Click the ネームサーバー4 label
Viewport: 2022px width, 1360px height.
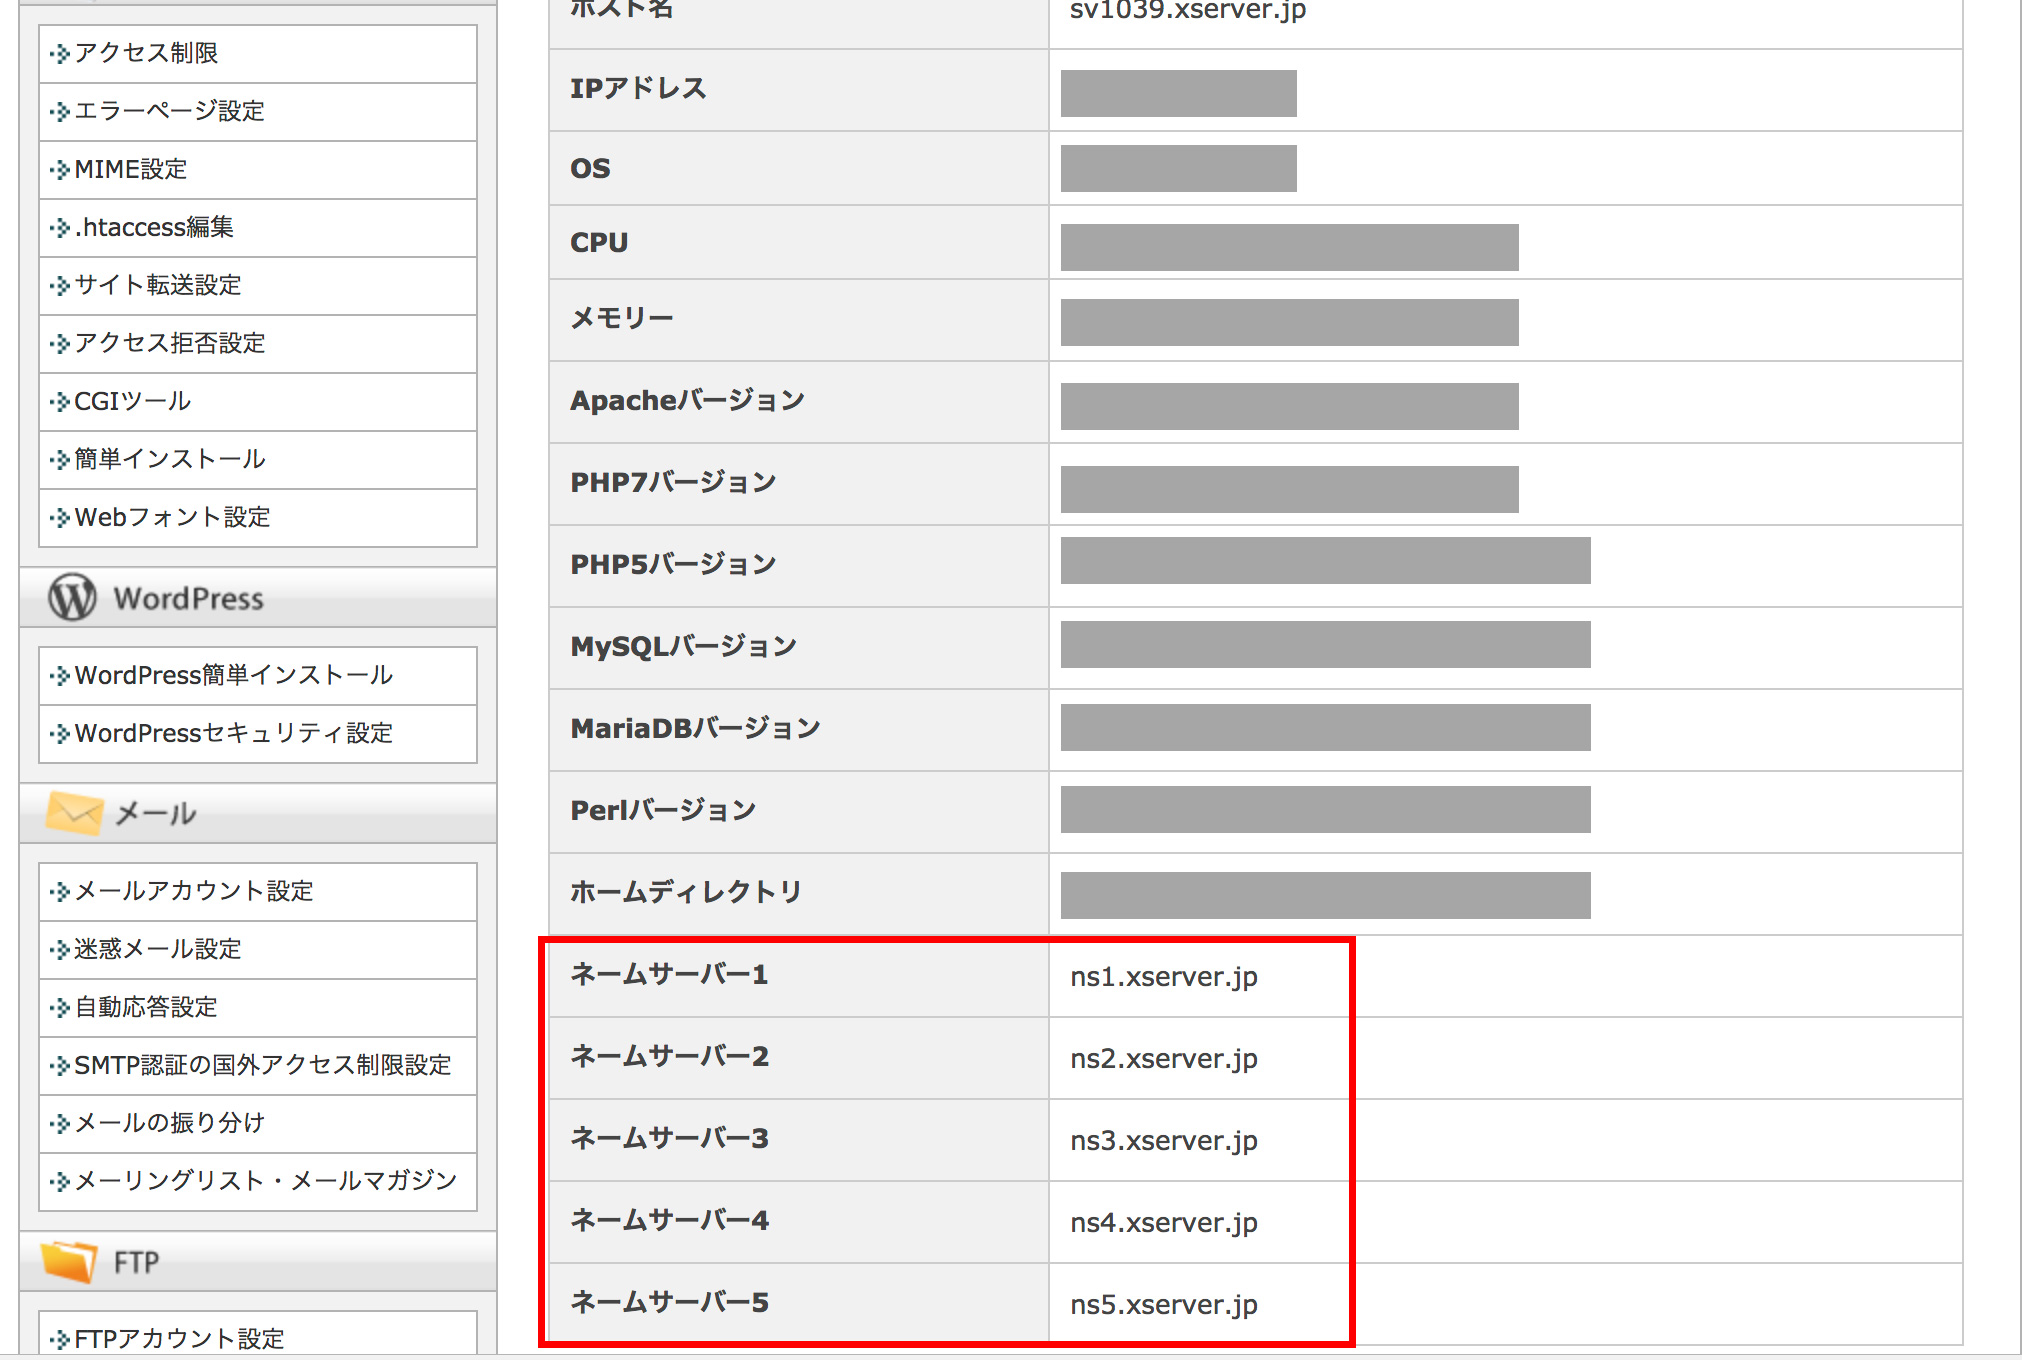point(669,1221)
